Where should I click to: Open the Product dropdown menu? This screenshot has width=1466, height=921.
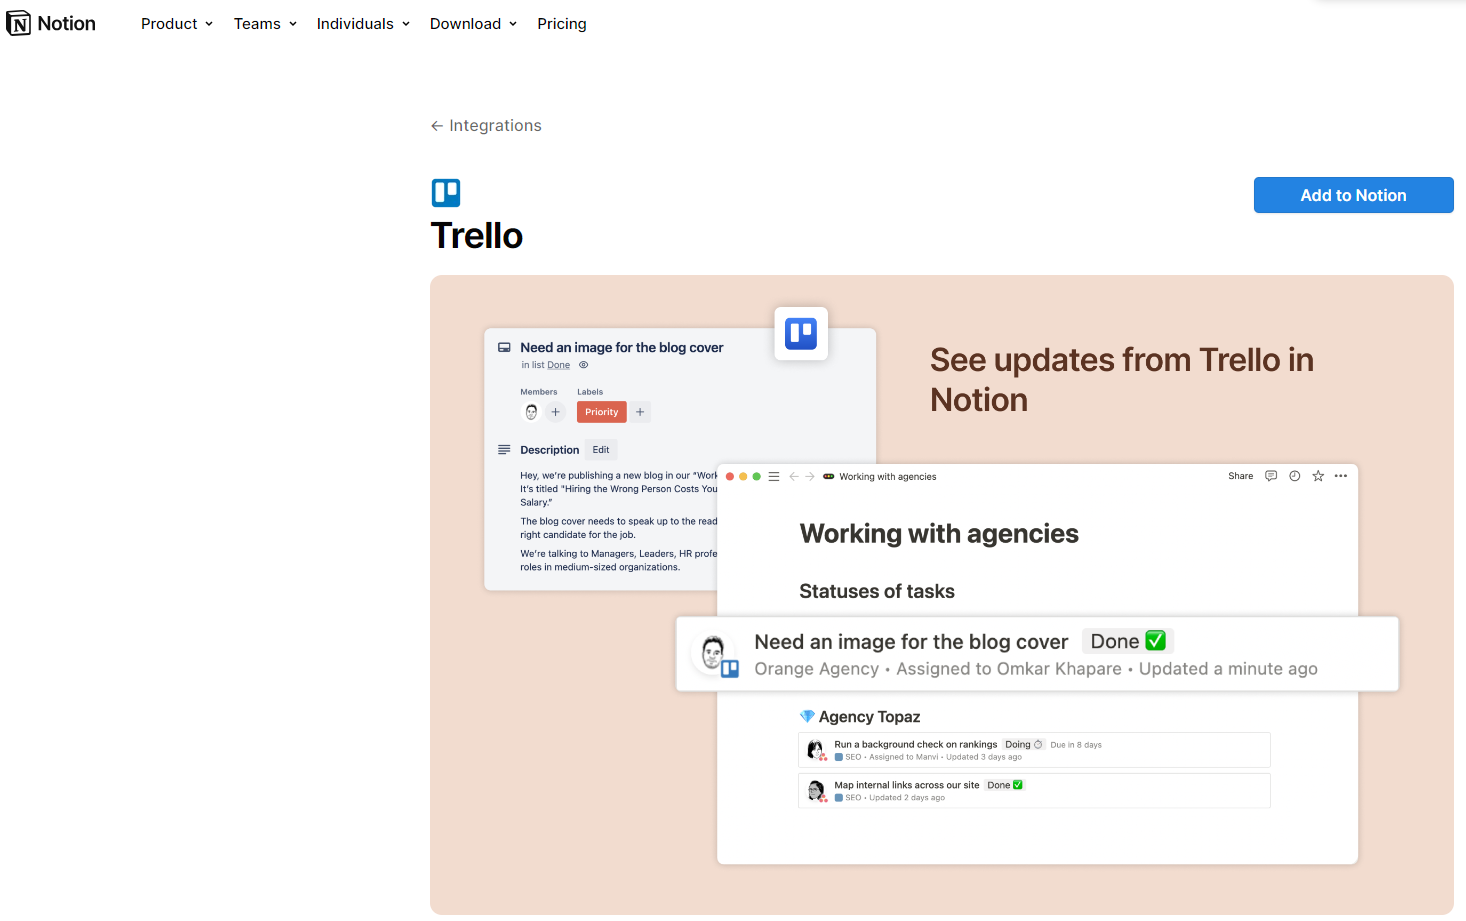177,24
